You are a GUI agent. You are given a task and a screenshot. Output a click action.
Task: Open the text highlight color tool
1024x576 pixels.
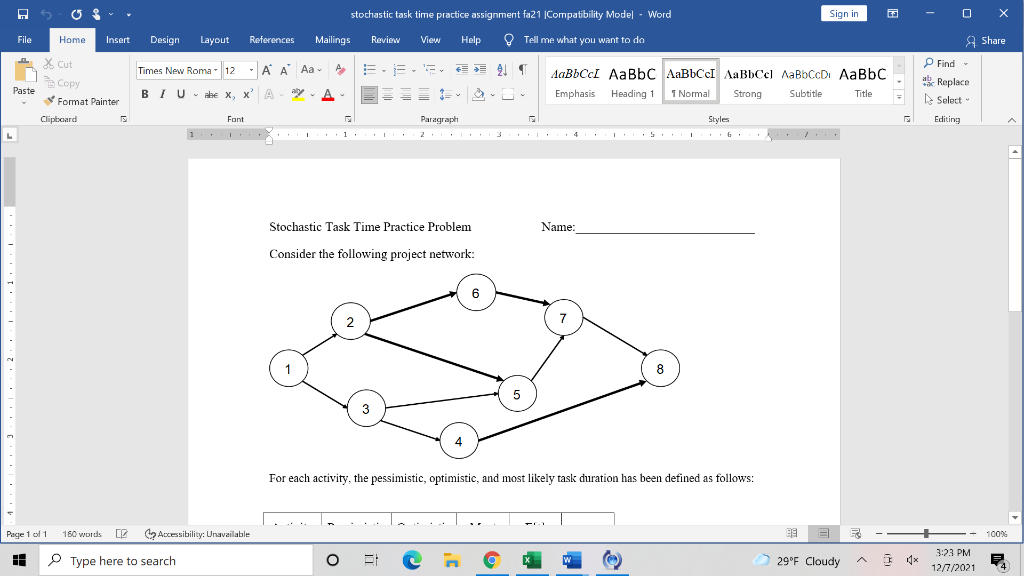point(296,92)
